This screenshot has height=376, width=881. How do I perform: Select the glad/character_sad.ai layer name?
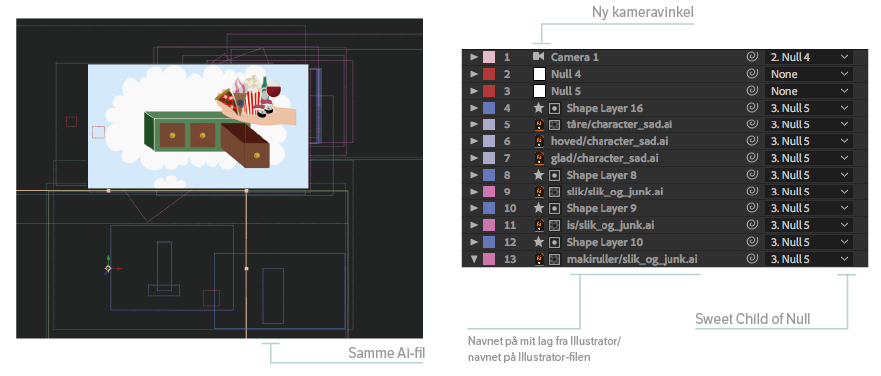[x=605, y=158]
